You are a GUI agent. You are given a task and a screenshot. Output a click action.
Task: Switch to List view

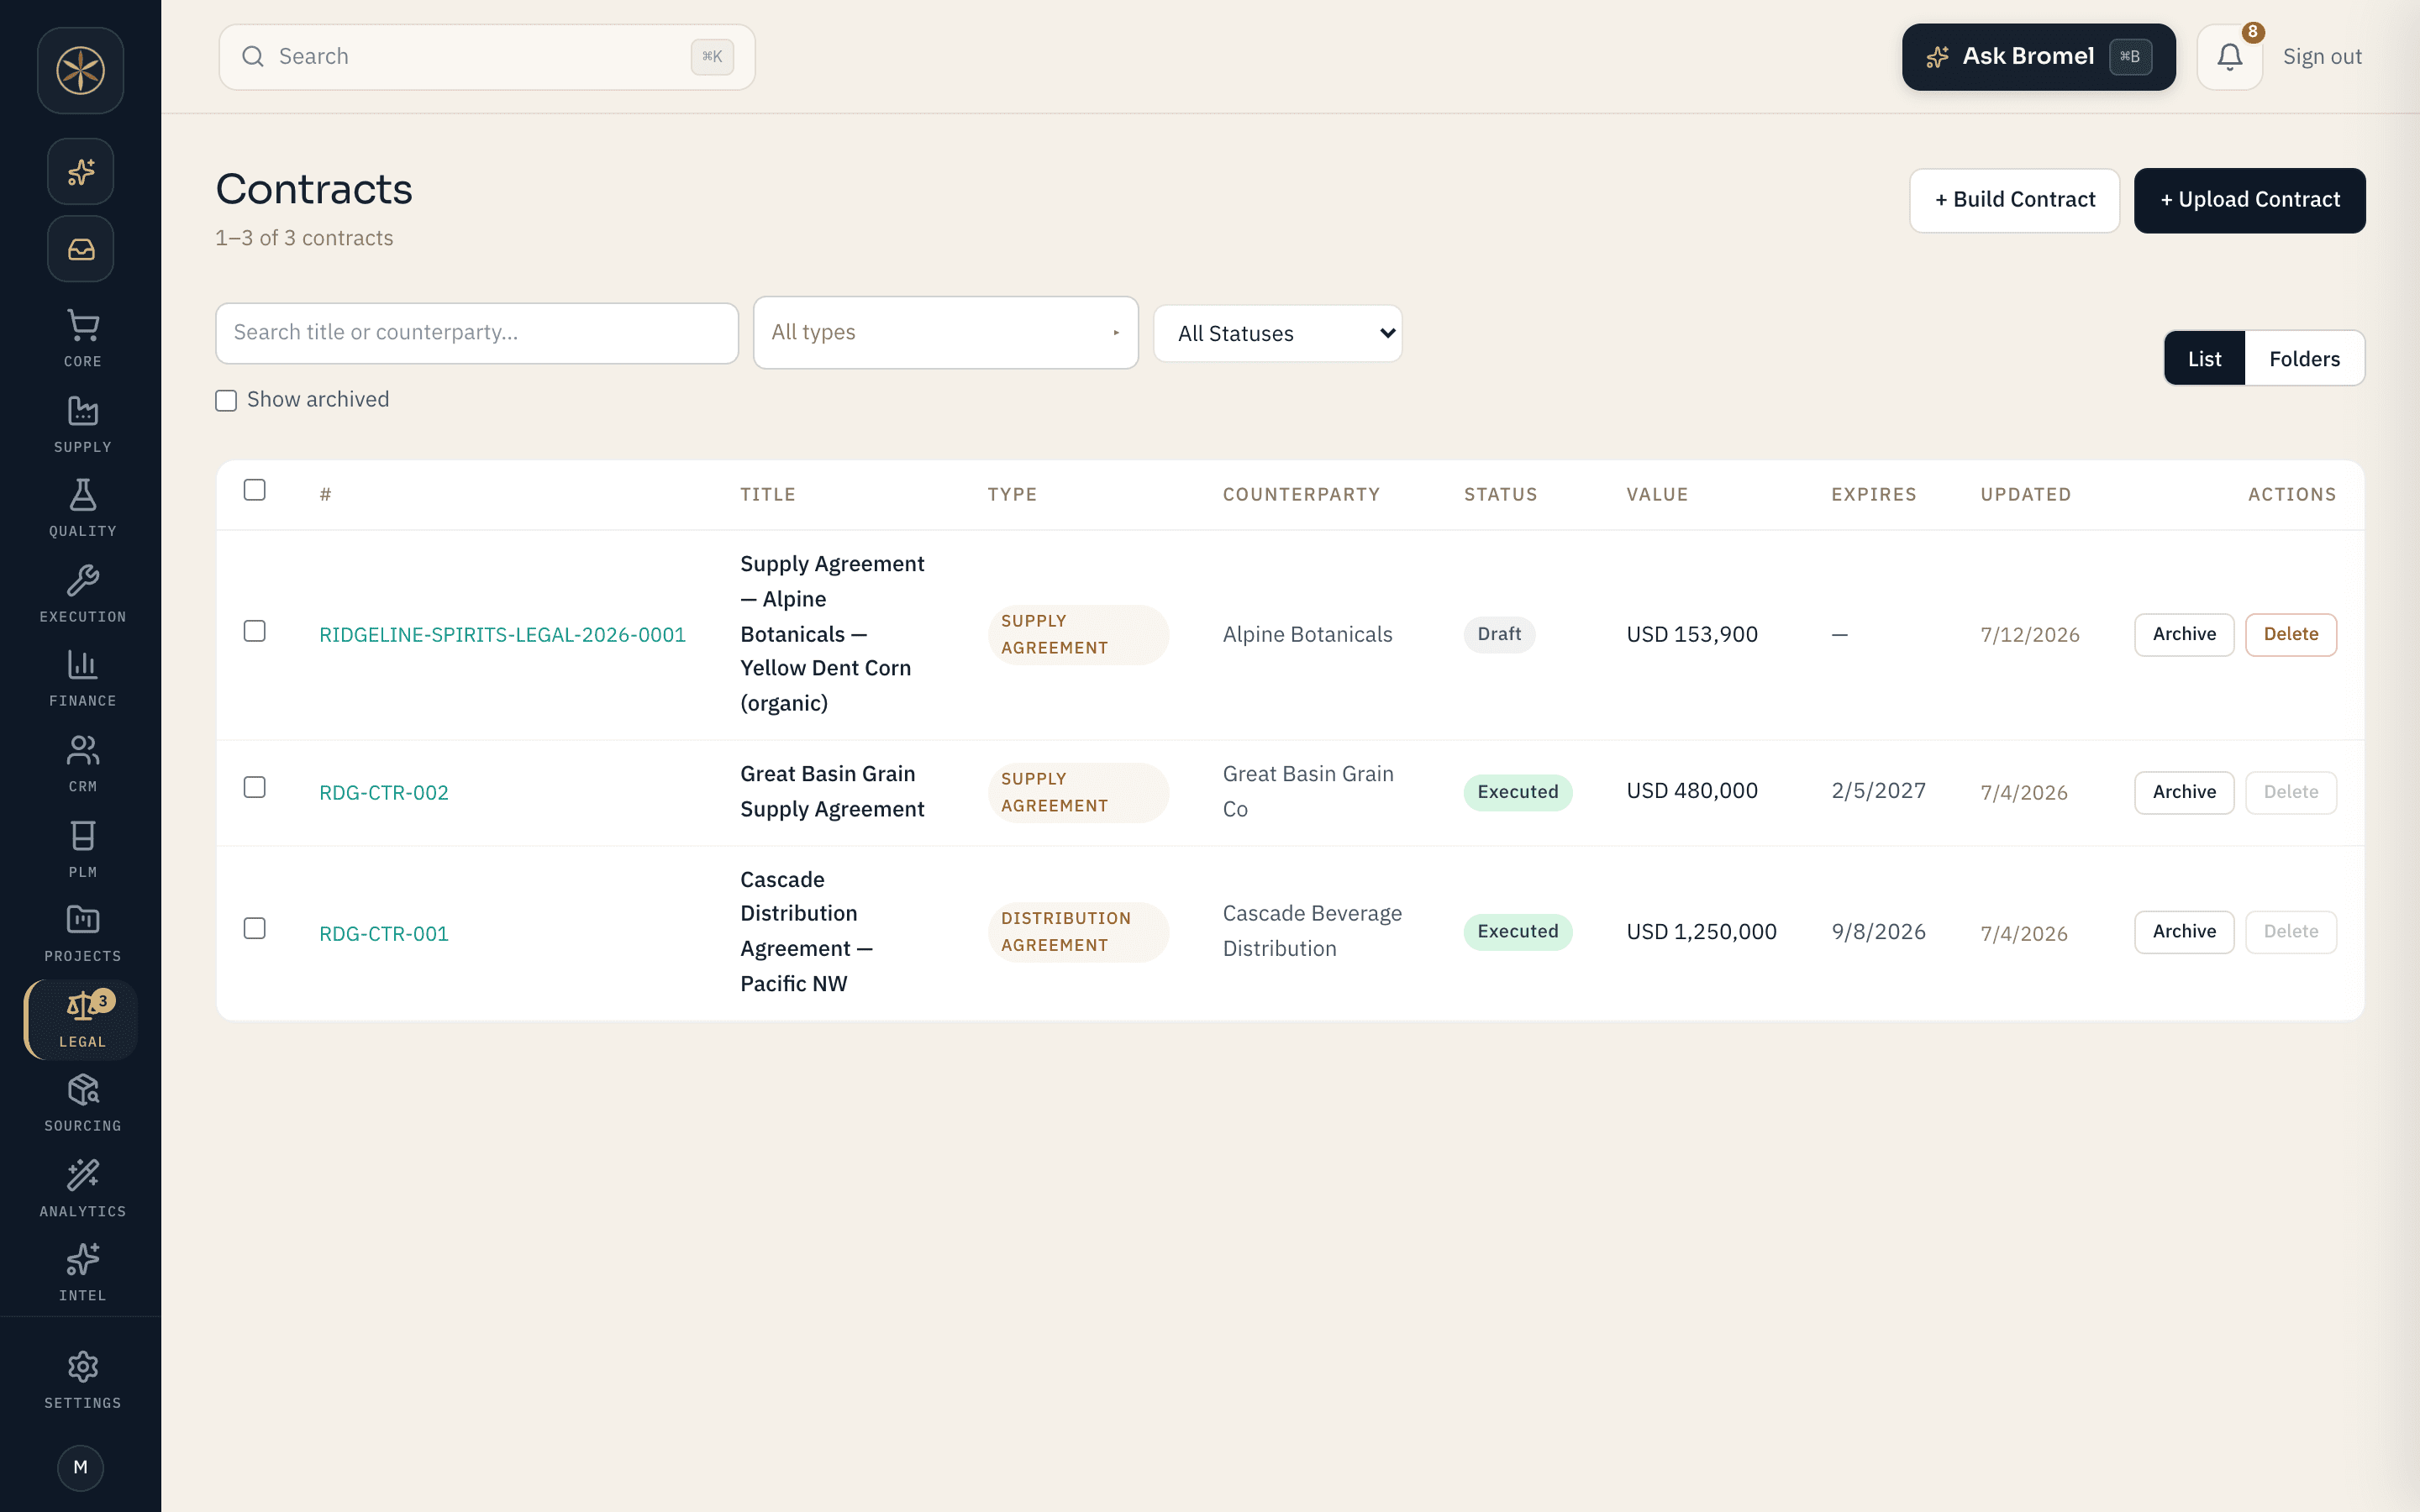point(2204,358)
